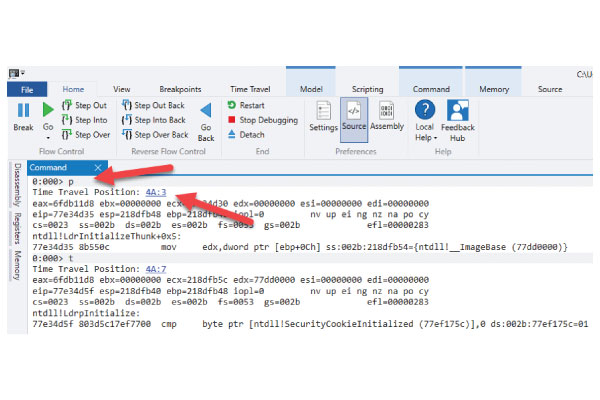Click the Restart icon
Viewport: 600px width, 400px height.
click(232, 105)
